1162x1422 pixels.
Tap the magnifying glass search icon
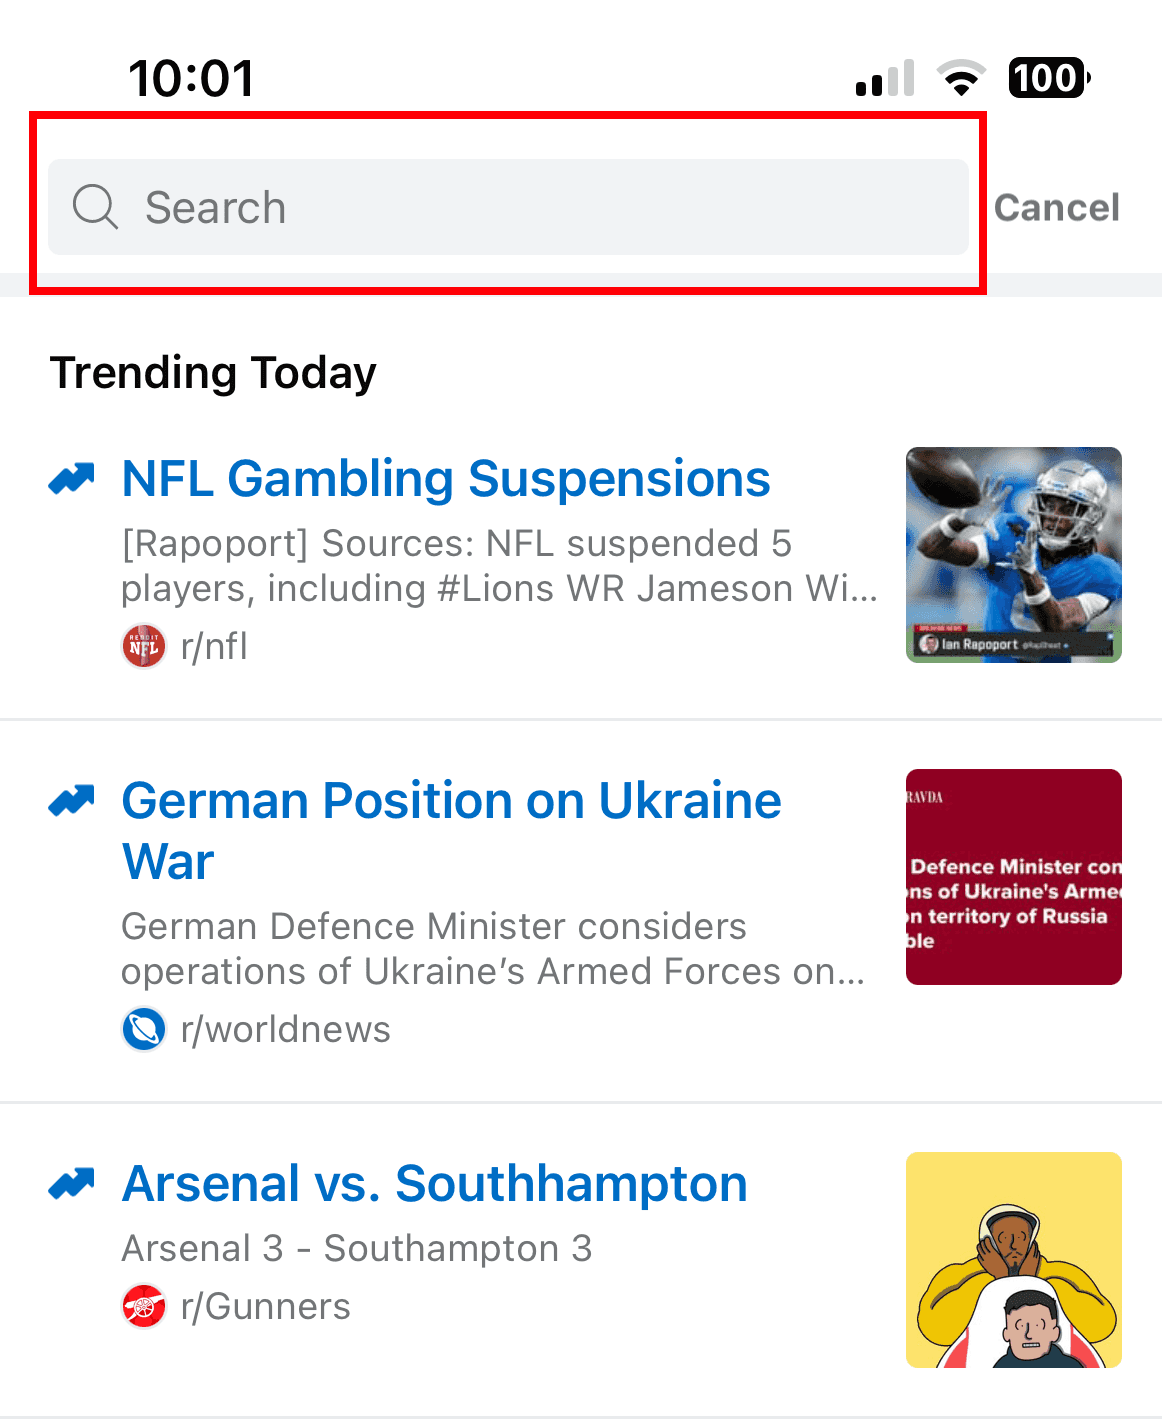pyautogui.click(x=95, y=207)
